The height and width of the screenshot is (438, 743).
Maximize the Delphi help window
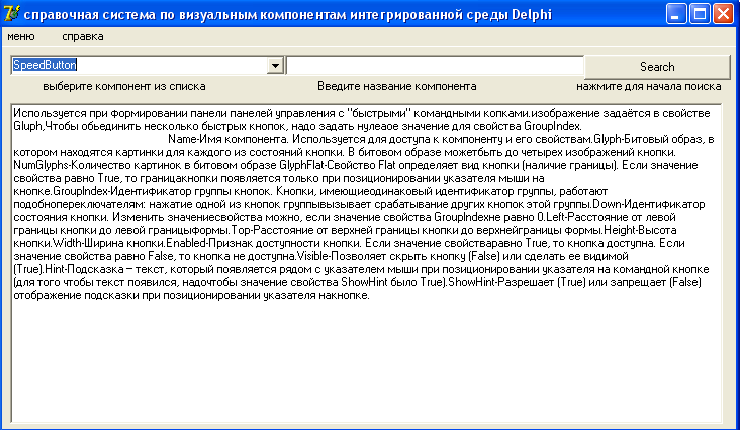click(699, 14)
